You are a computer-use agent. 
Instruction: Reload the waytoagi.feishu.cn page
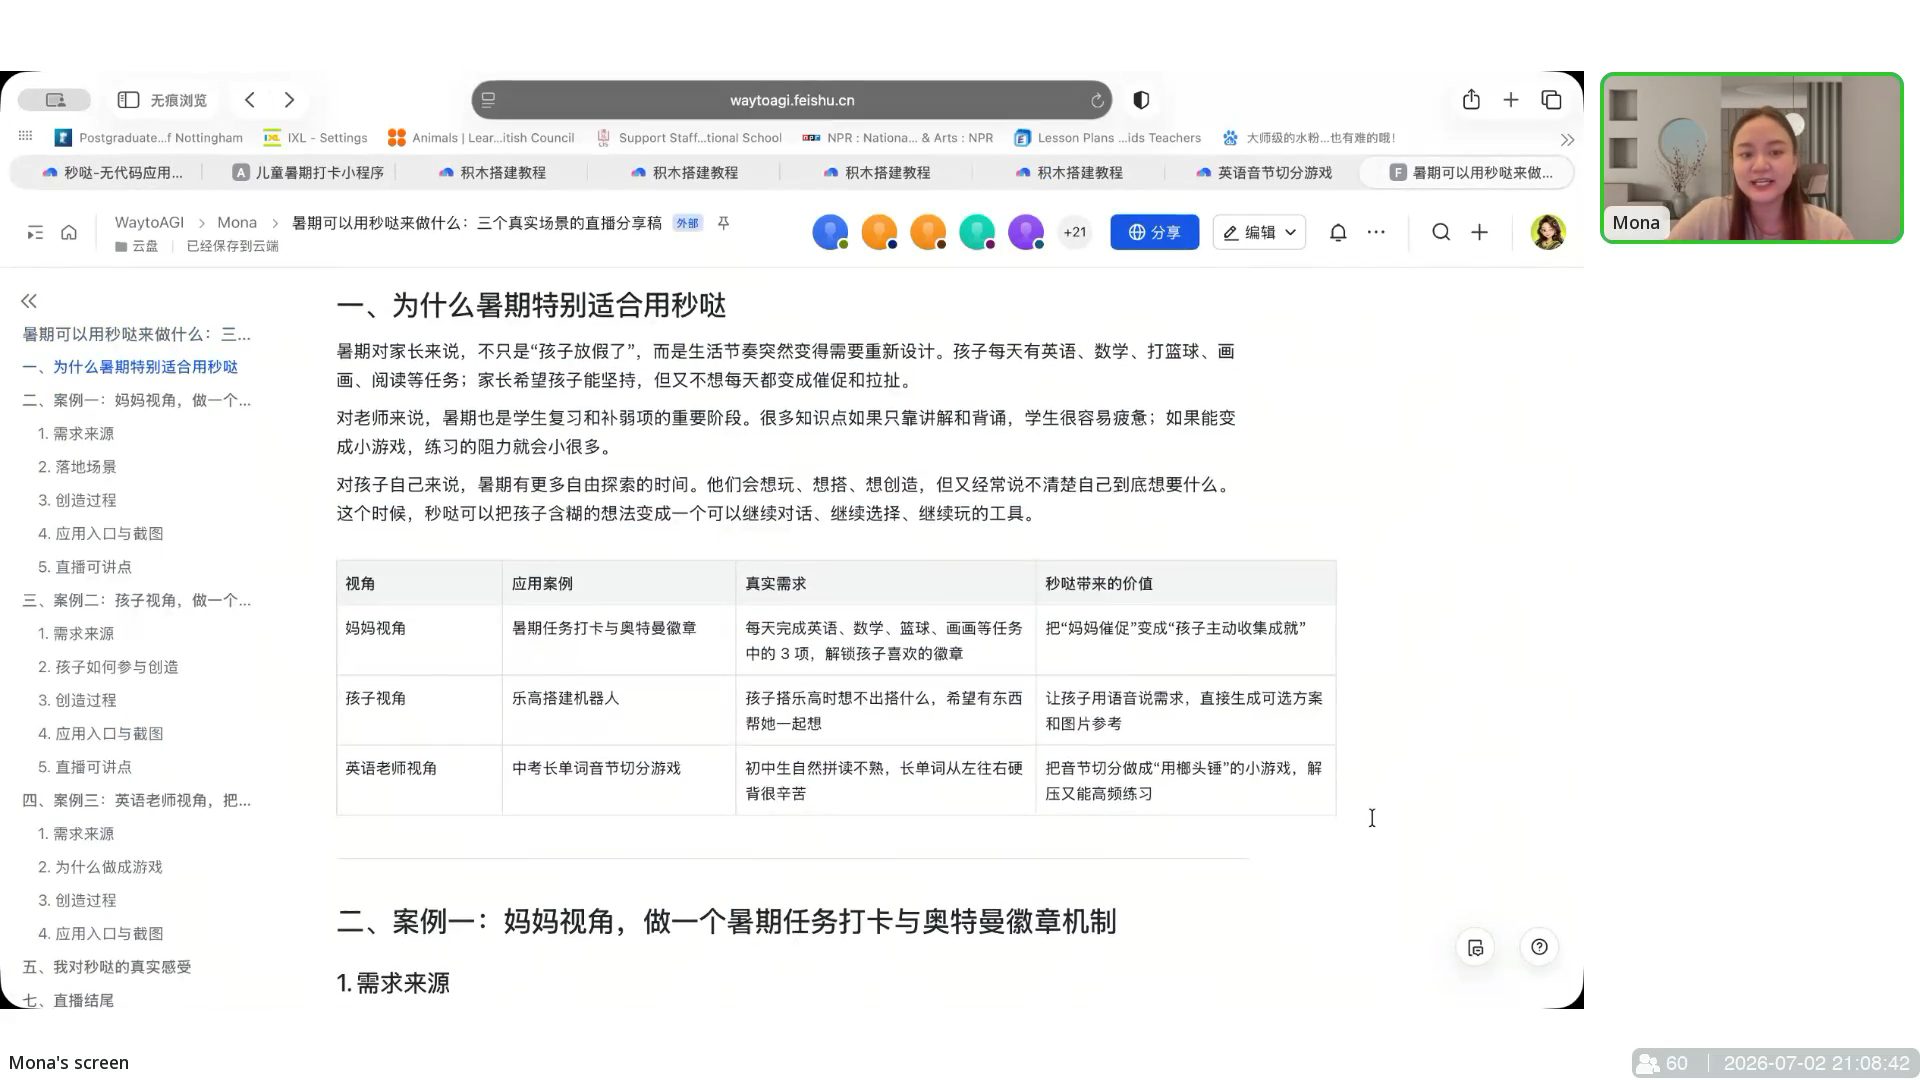click(x=1097, y=100)
